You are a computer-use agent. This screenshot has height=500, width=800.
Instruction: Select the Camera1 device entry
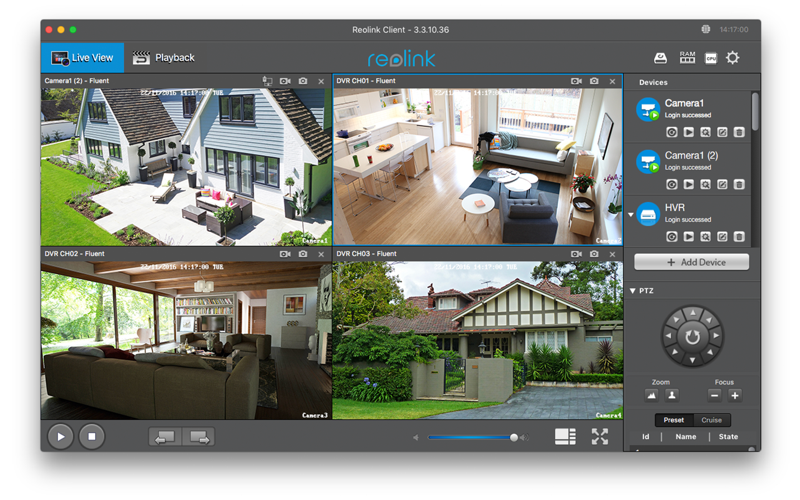pos(688,117)
